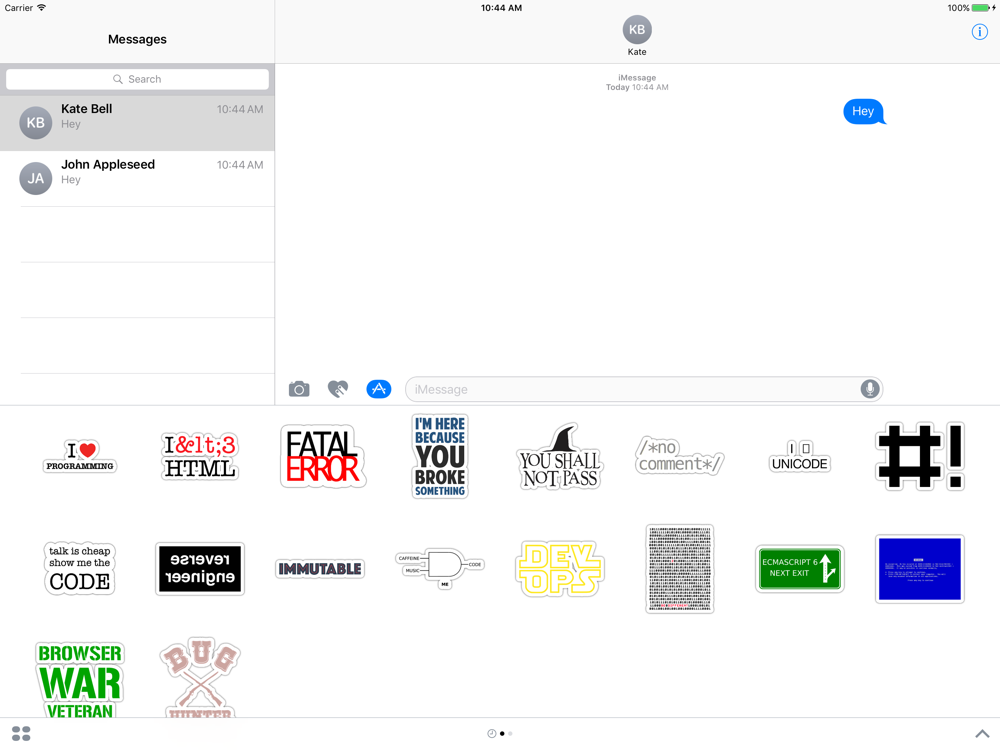Select the I love Programming sticker
The width and height of the screenshot is (1000, 750).
(x=80, y=456)
